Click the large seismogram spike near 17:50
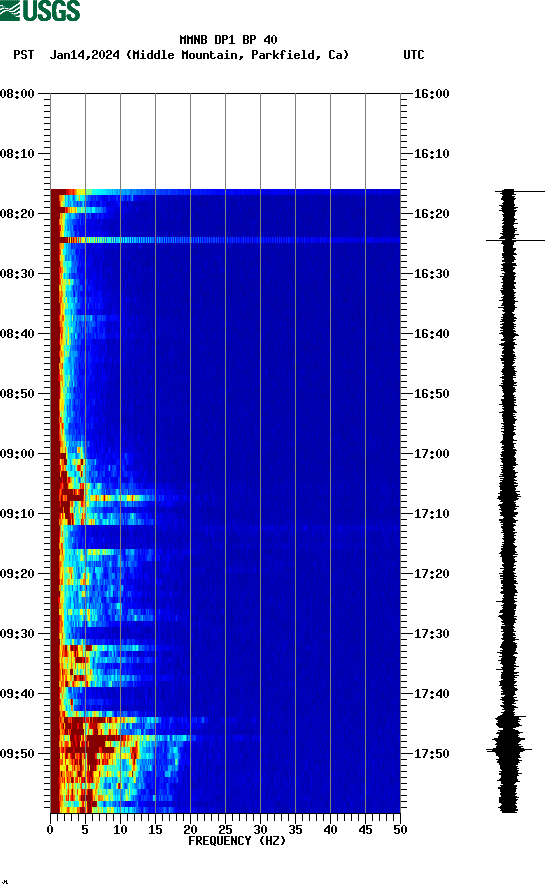552x893 pixels. (509, 749)
